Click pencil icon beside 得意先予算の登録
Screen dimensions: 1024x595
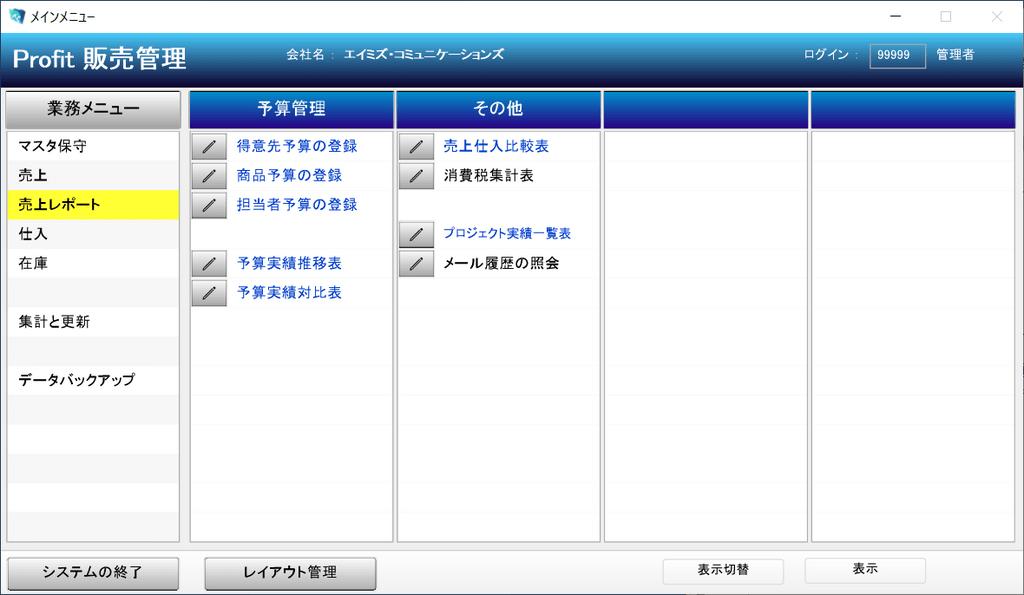(x=209, y=146)
